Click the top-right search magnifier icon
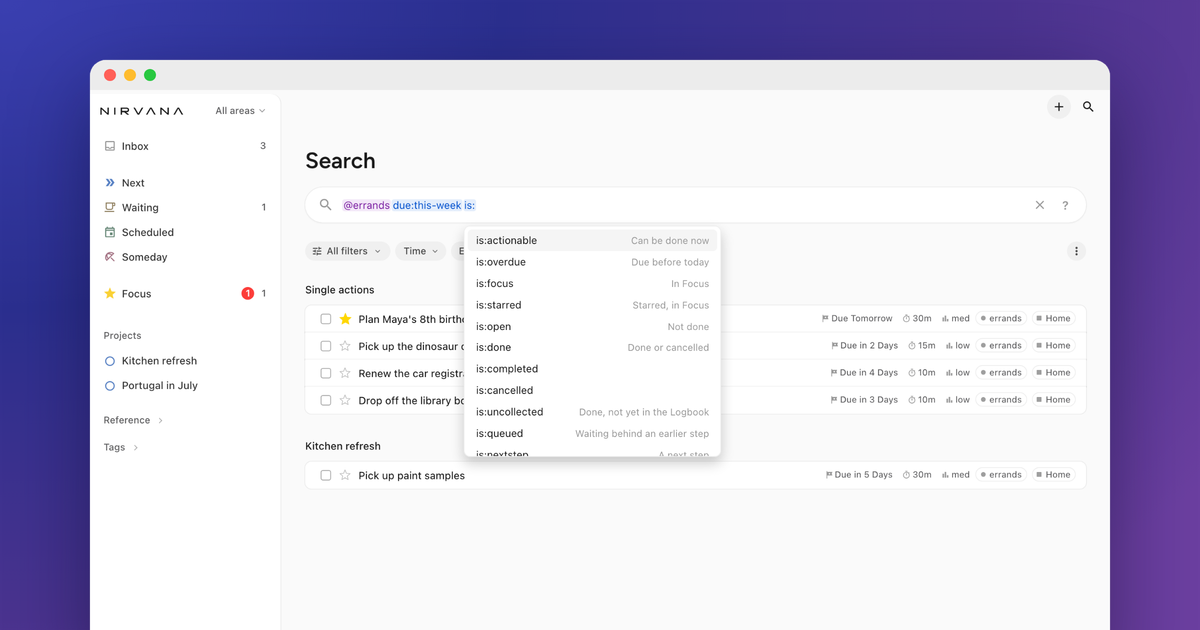This screenshot has width=1200, height=630. click(x=1088, y=107)
